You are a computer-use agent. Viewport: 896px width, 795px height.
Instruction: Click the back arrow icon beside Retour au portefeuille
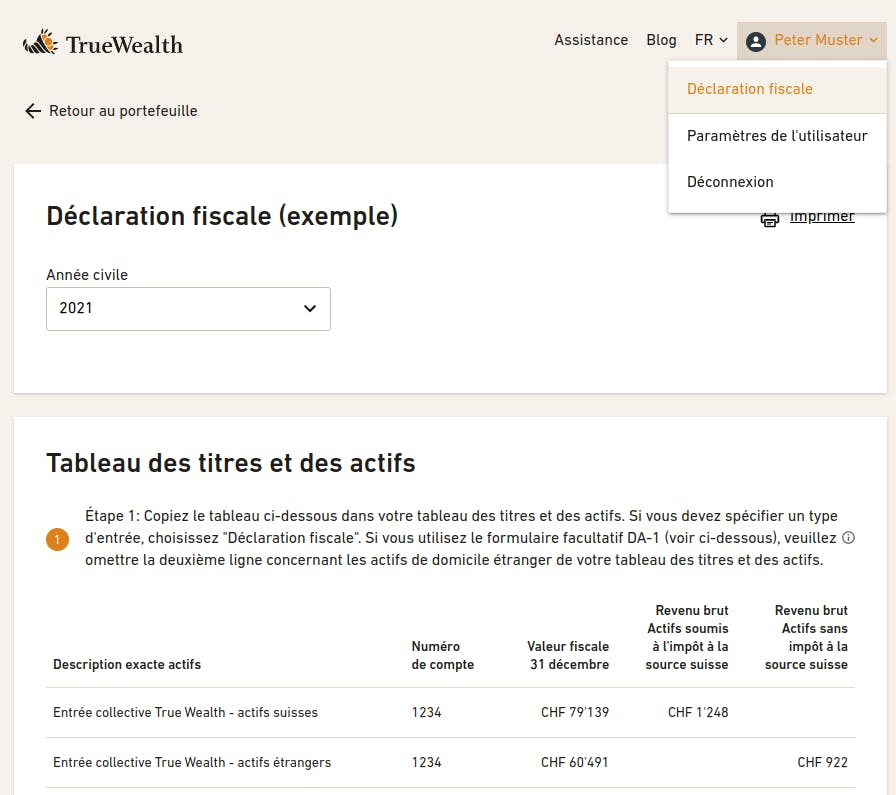click(33, 111)
